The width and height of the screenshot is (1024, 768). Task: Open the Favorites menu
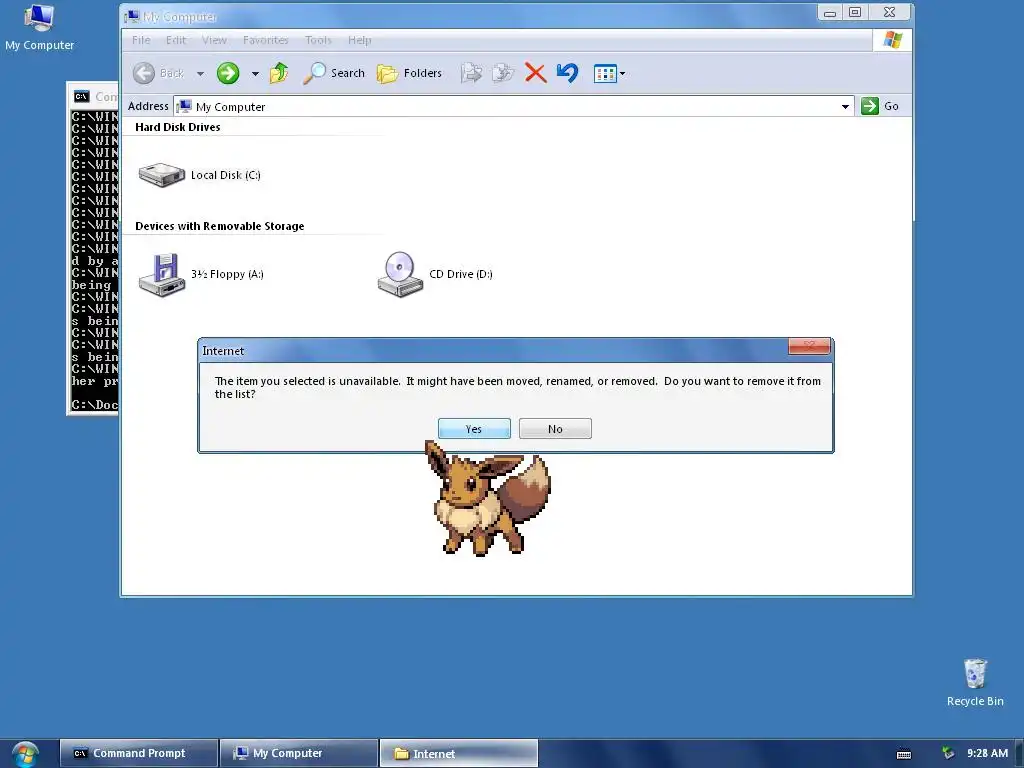[266, 40]
